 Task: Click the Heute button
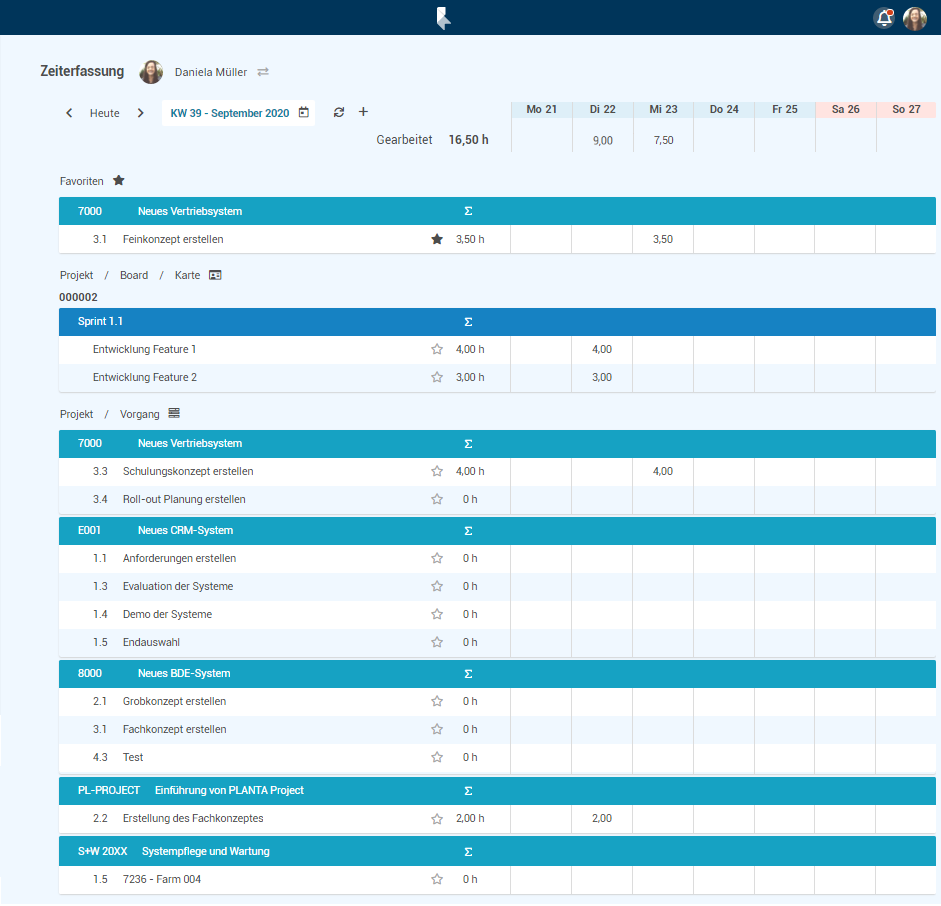click(x=105, y=113)
